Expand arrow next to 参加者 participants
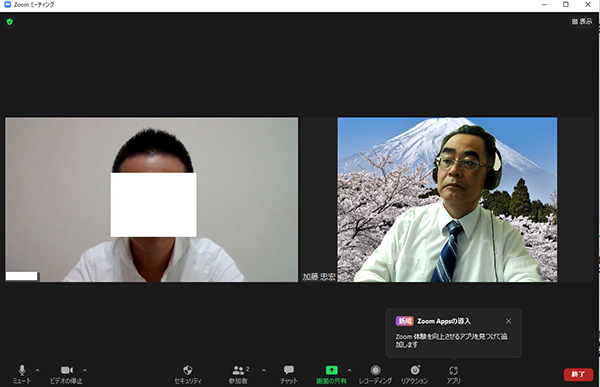 click(264, 370)
